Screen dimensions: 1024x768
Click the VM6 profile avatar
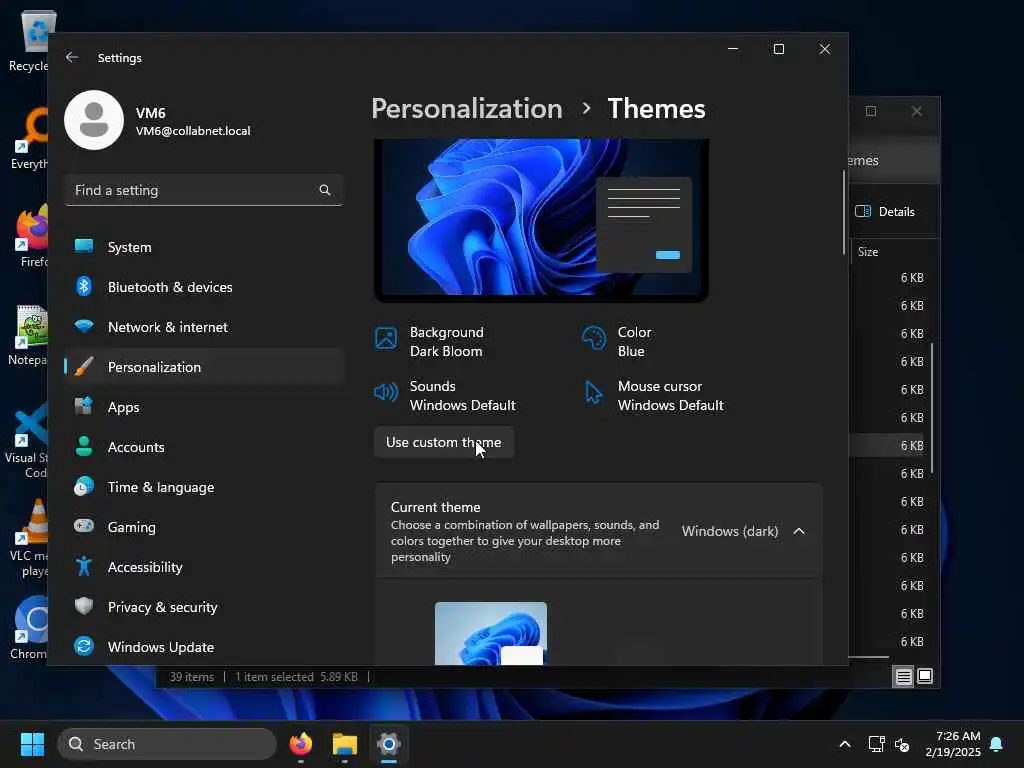click(x=94, y=120)
